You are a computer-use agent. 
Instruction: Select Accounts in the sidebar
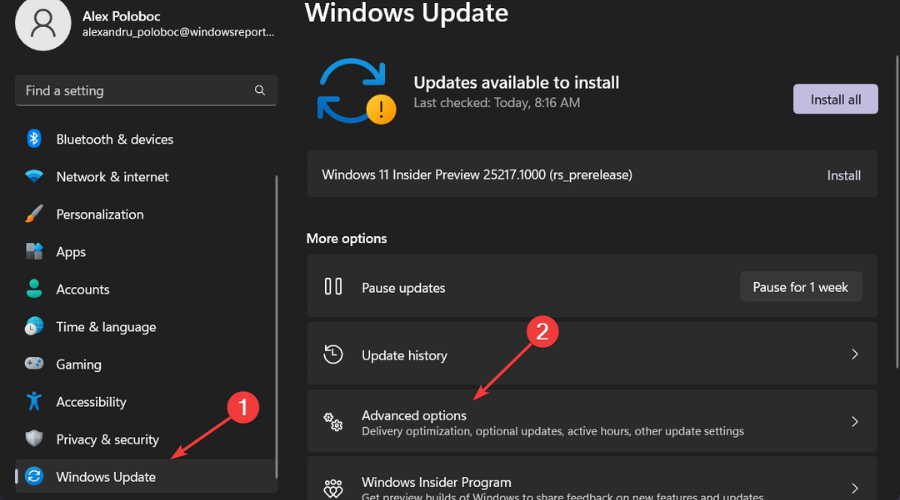tap(146, 289)
